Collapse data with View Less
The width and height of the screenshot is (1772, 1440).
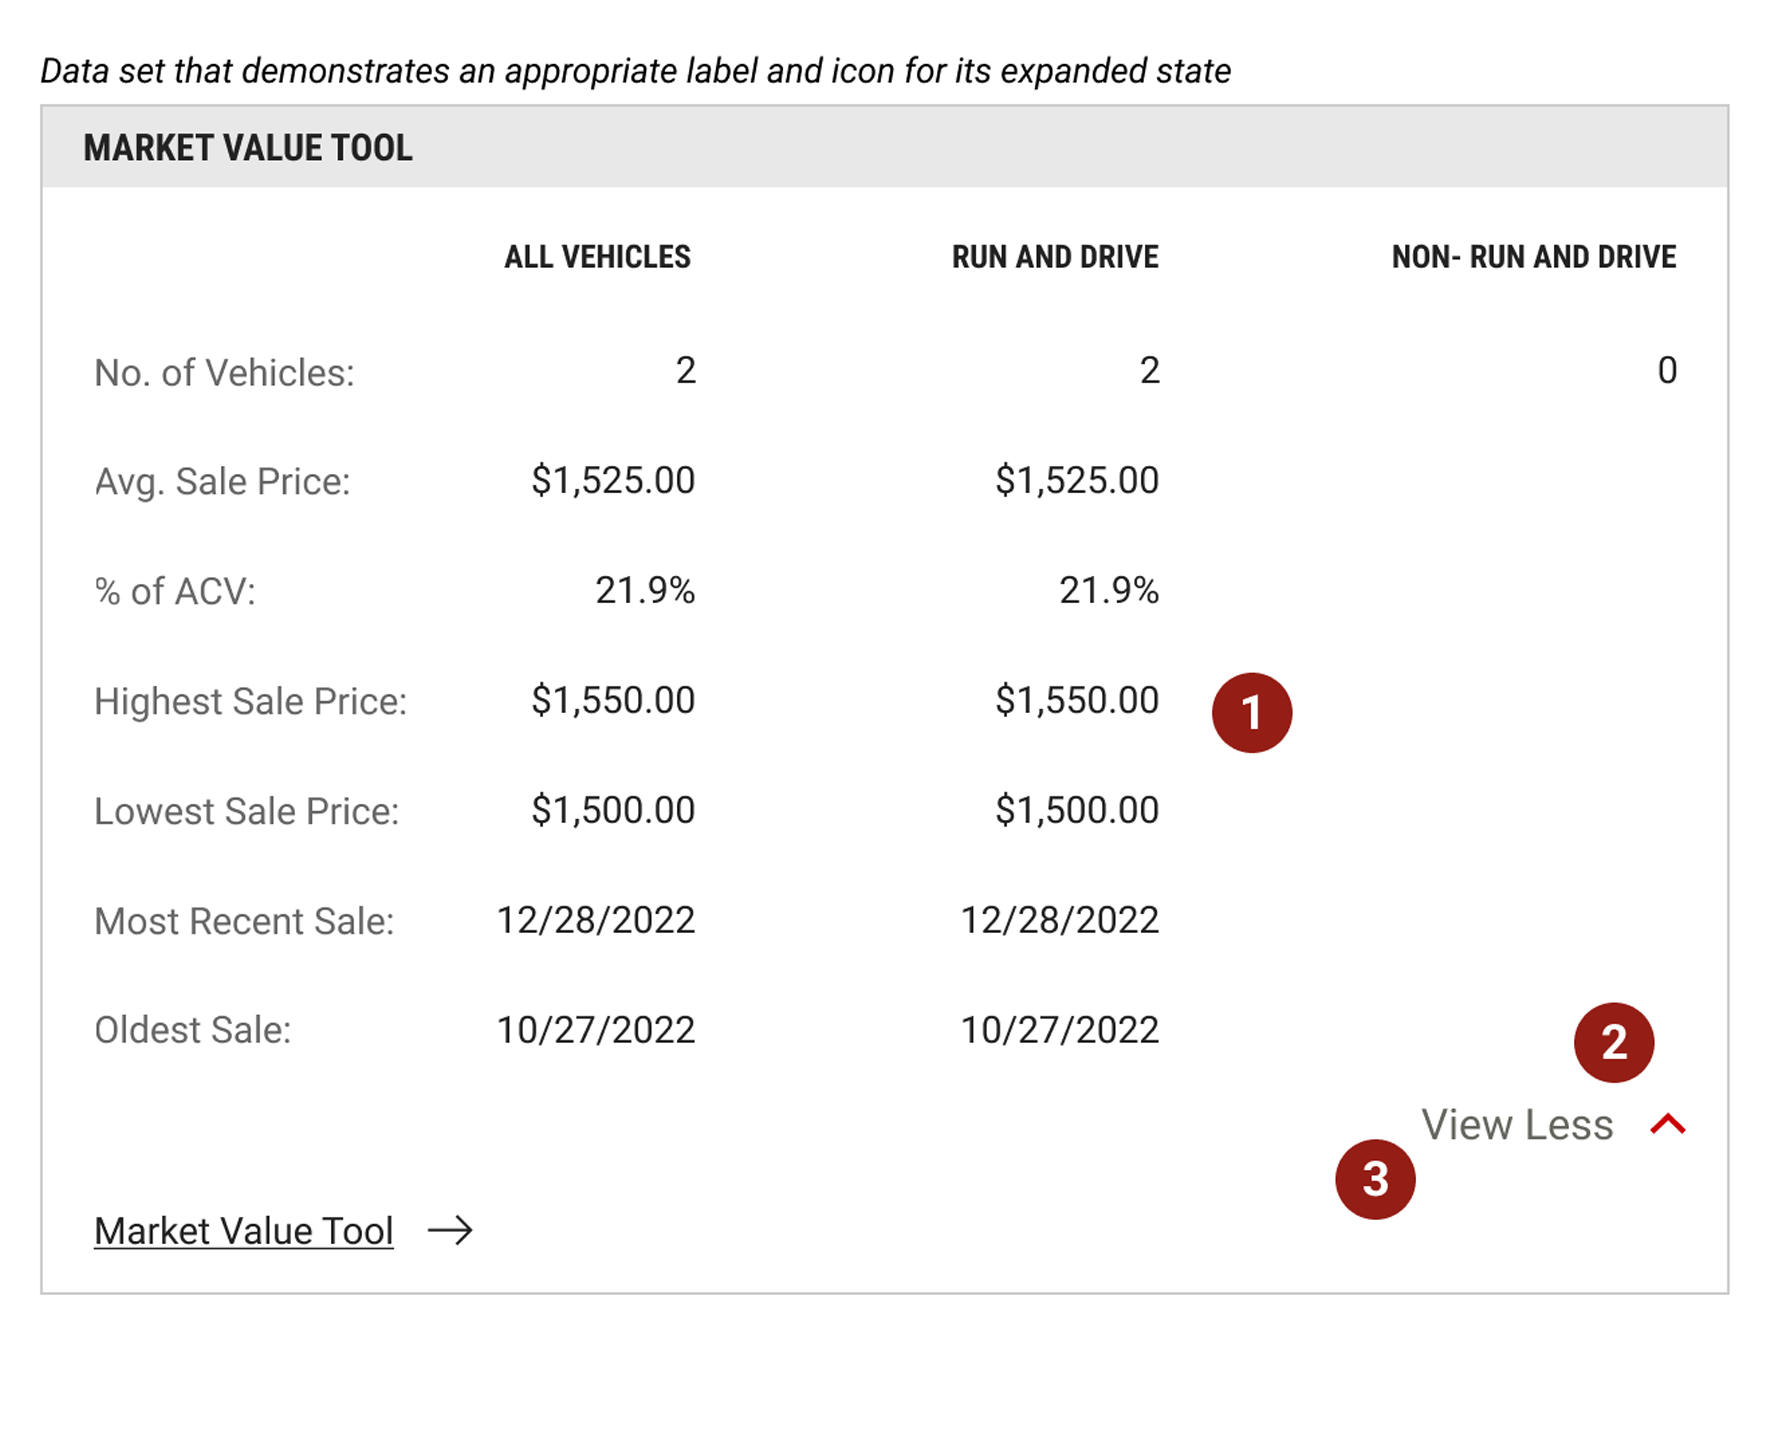tap(1517, 1125)
